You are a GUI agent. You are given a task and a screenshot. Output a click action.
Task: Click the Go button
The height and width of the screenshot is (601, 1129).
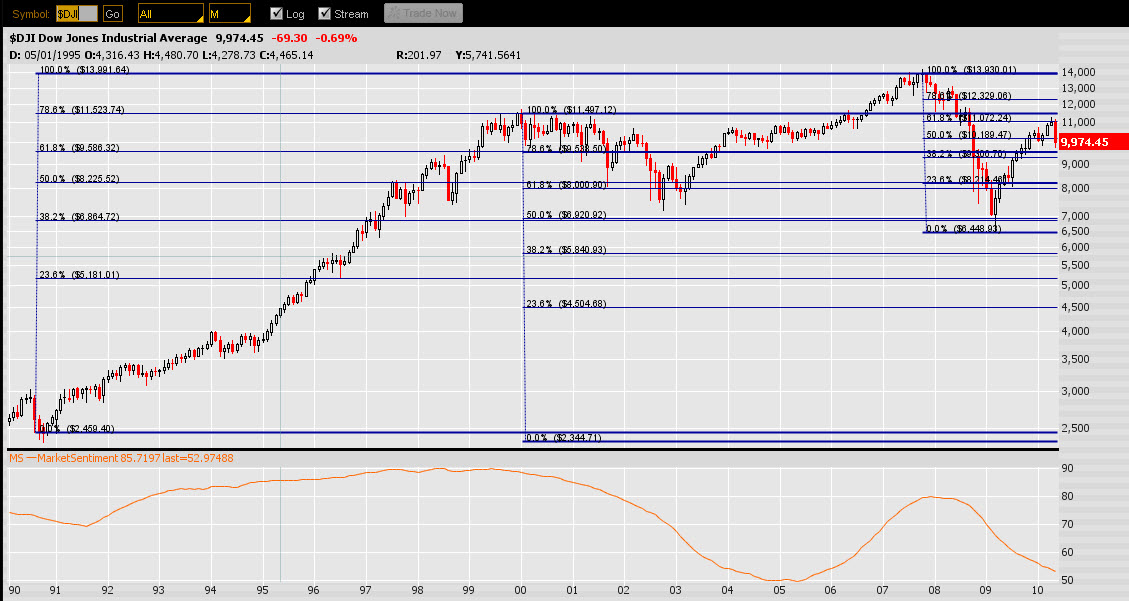[112, 14]
